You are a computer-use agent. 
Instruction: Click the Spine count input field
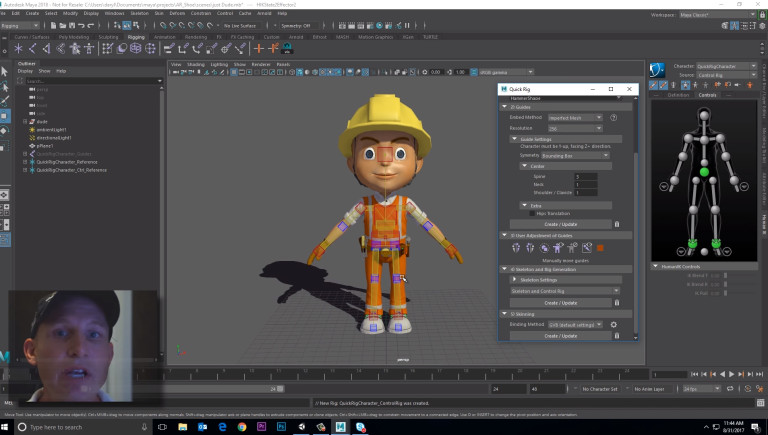tap(586, 176)
